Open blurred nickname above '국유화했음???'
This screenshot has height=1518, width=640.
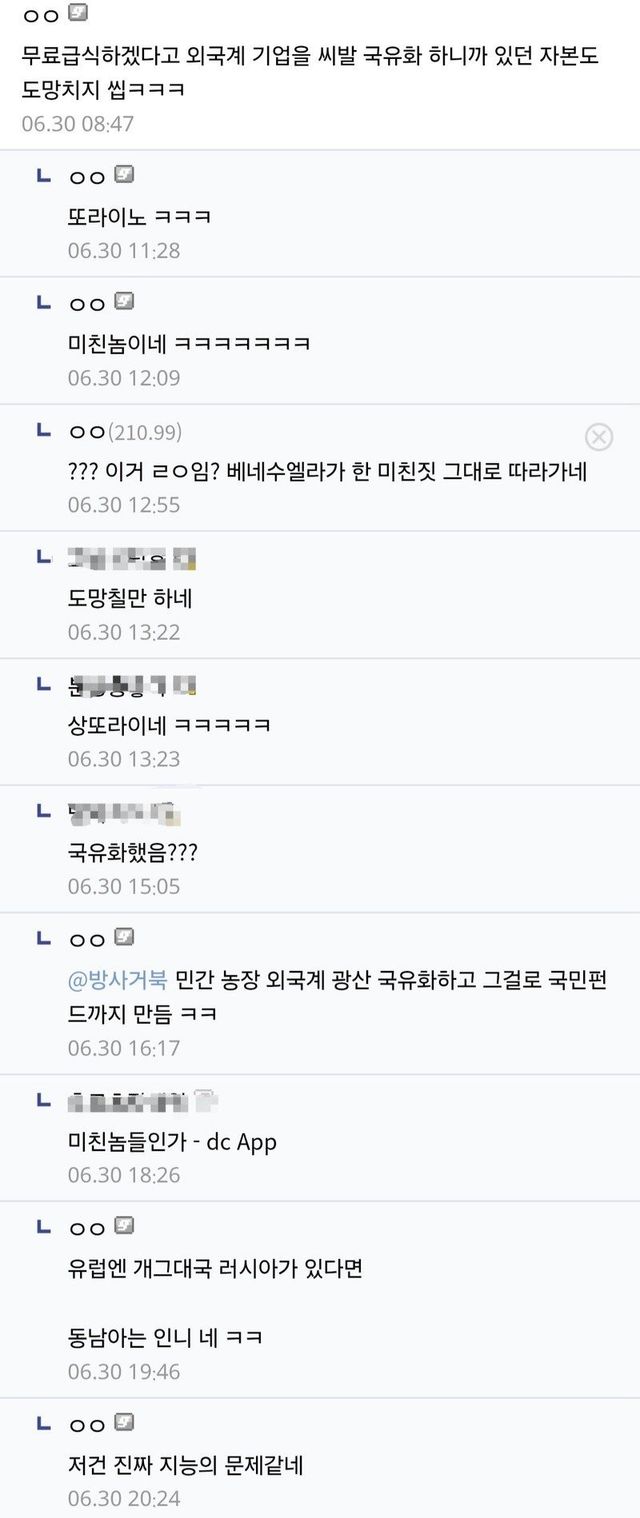coord(125,812)
